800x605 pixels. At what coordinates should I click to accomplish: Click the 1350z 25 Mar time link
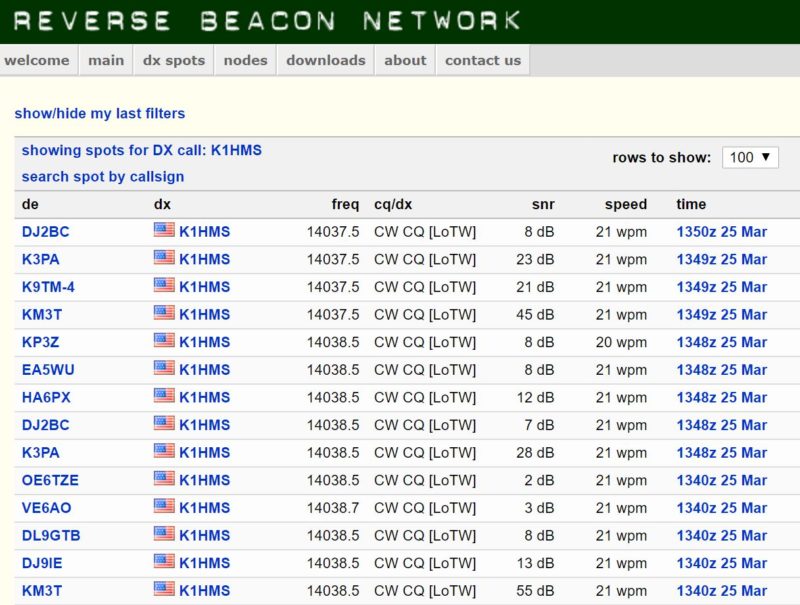[x=721, y=232]
